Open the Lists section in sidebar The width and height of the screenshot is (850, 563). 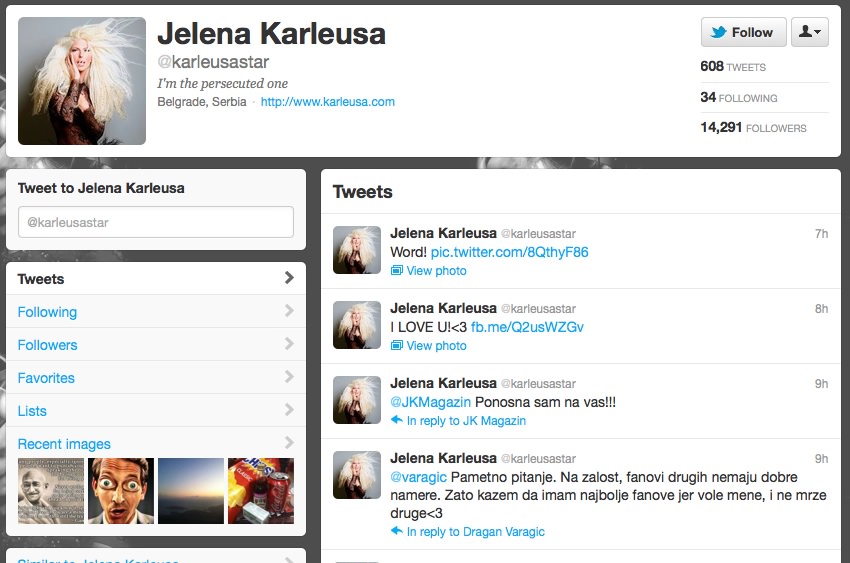coord(32,411)
